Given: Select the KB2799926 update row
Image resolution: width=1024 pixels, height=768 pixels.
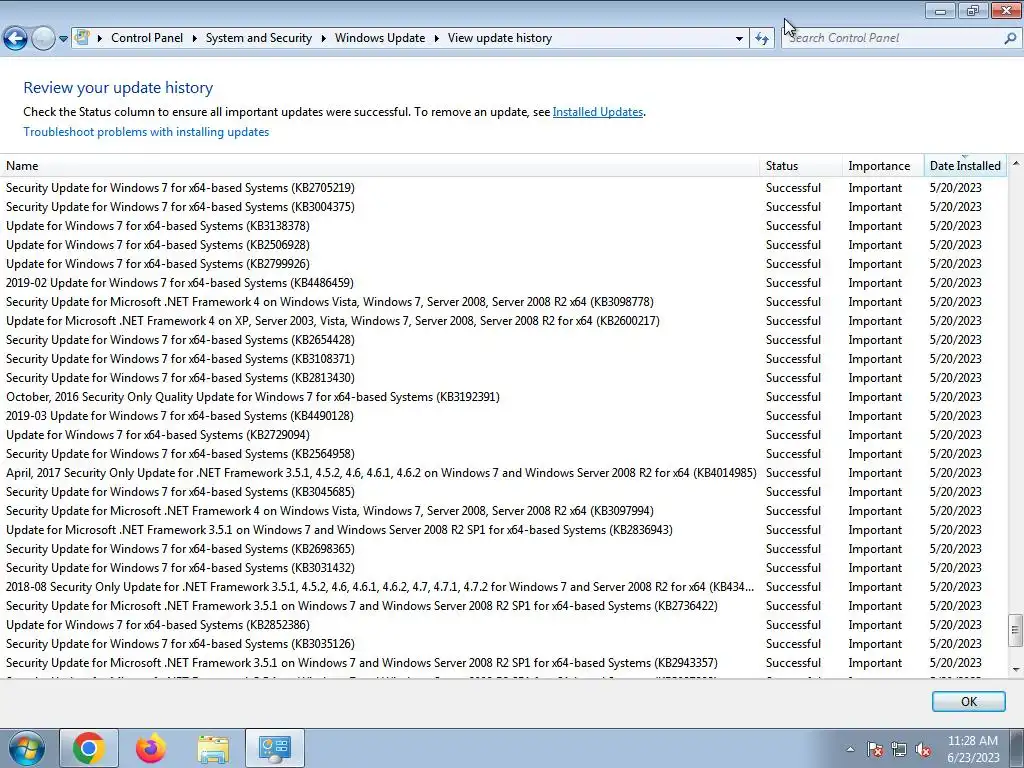Looking at the screenshot, I should pyautogui.click(x=504, y=263).
